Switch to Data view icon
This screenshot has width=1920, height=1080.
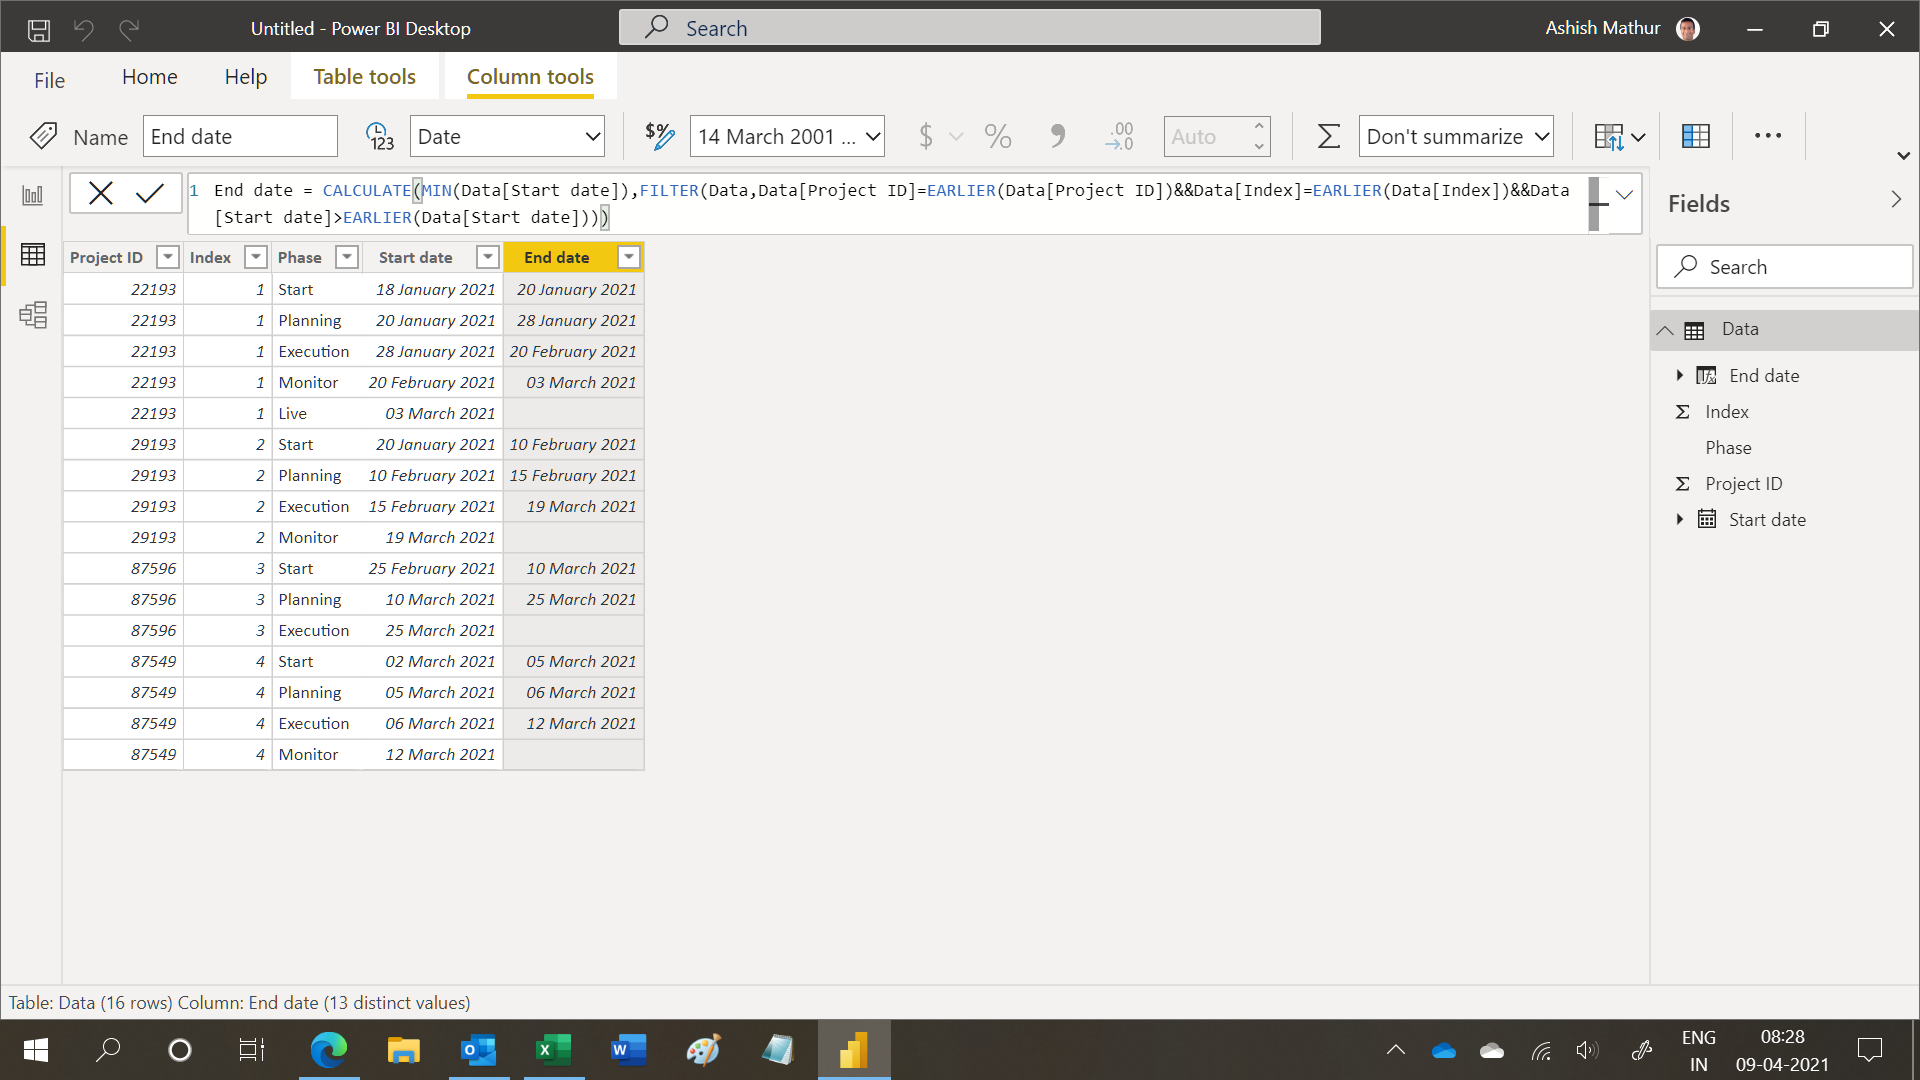pos(33,255)
